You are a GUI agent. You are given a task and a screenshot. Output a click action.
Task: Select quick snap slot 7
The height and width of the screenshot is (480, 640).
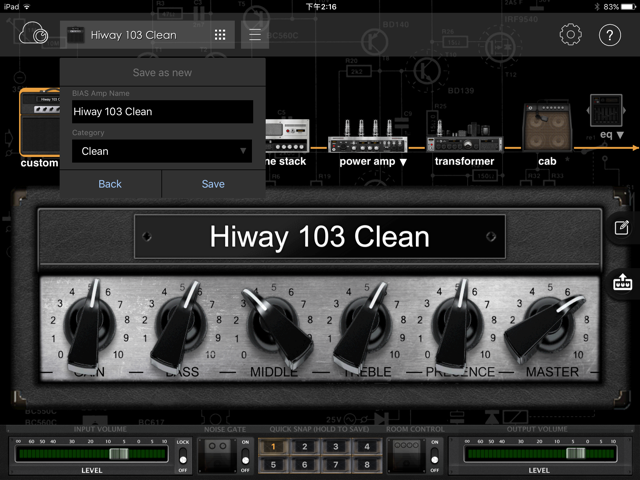click(336, 464)
